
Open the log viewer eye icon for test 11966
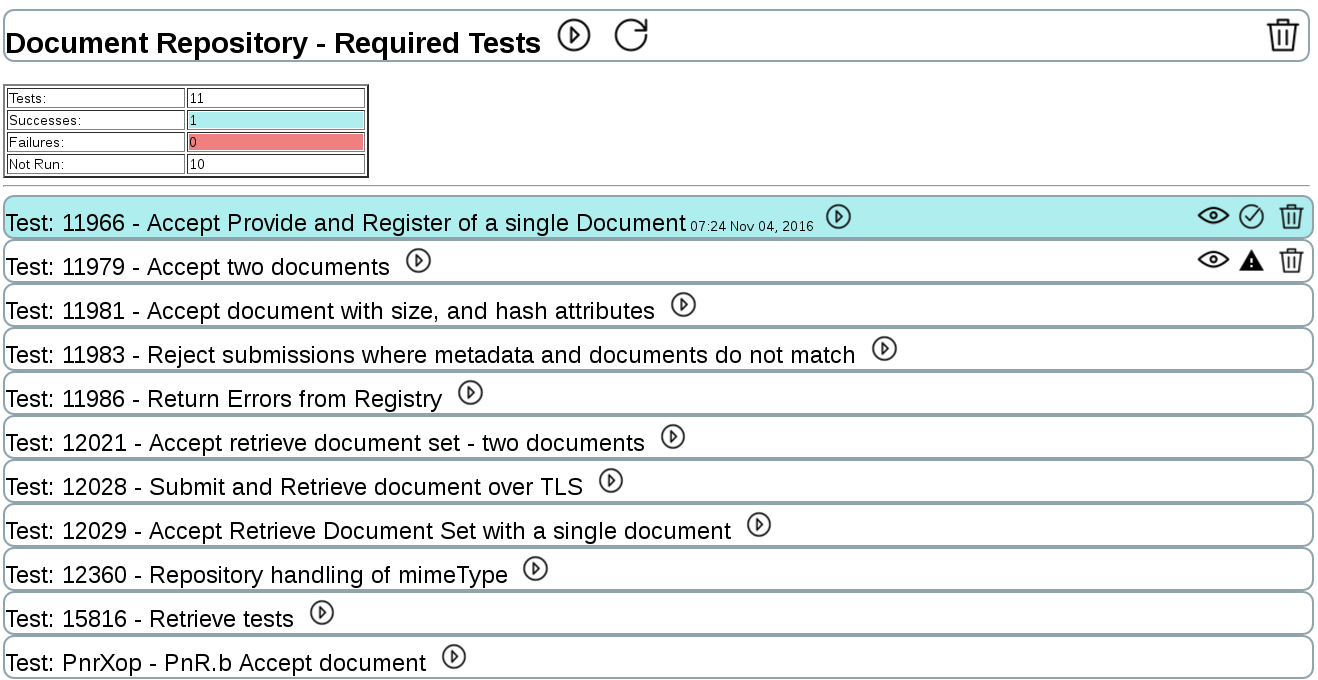pyautogui.click(x=1213, y=216)
